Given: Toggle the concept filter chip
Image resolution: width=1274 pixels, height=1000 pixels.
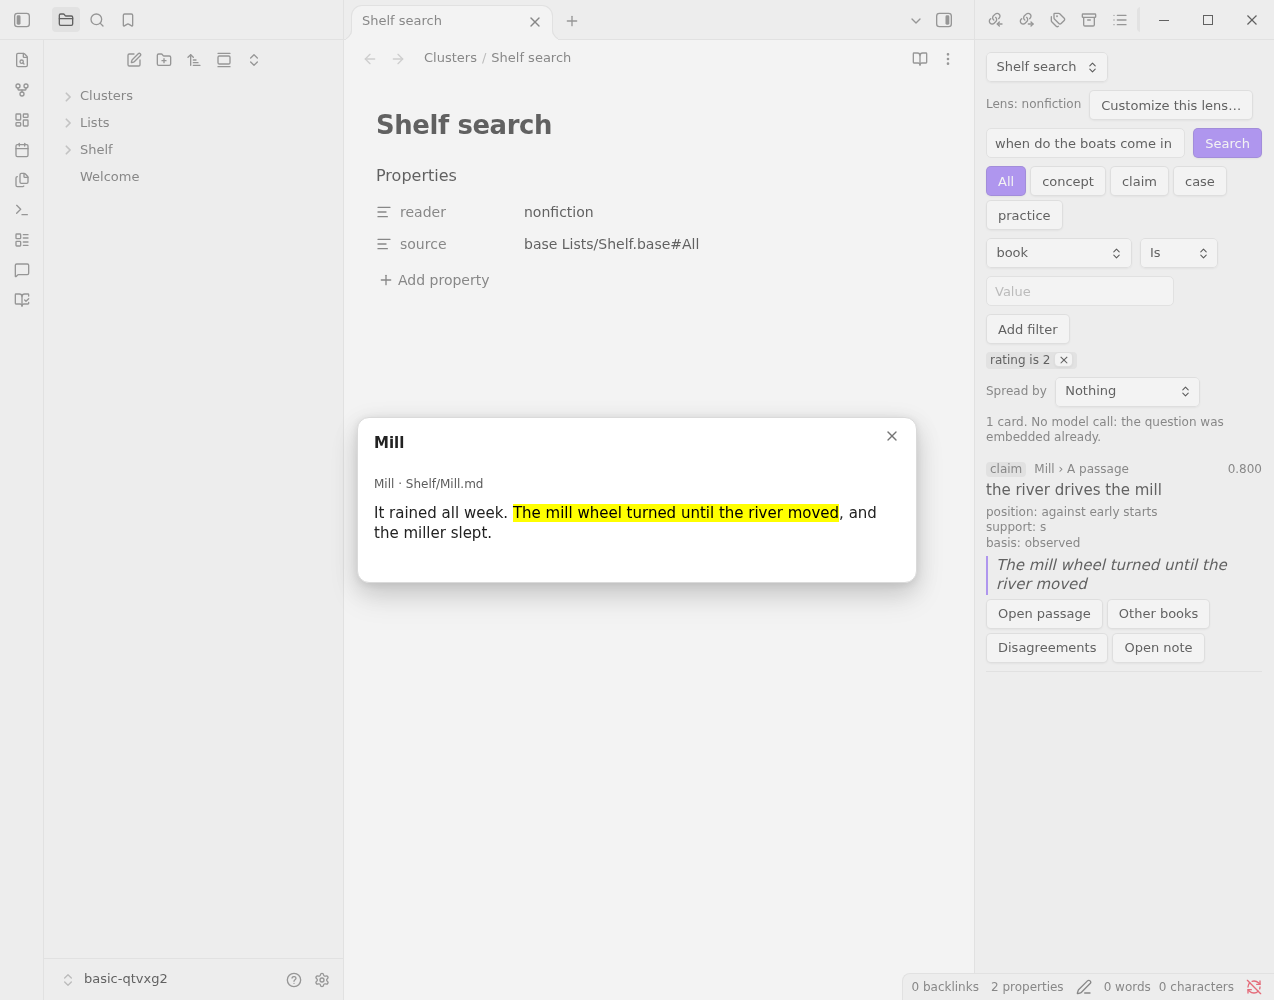Looking at the screenshot, I should point(1068,181).
